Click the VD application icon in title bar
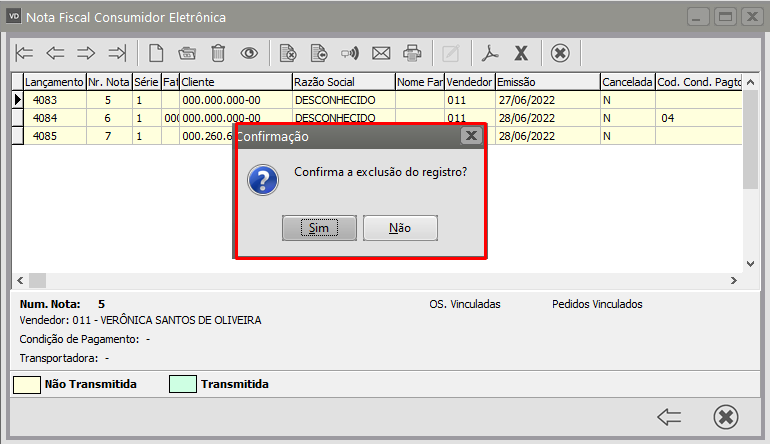The height and width of the screenshot is (444, 770). pyautogui.click(x=14, y=17)
